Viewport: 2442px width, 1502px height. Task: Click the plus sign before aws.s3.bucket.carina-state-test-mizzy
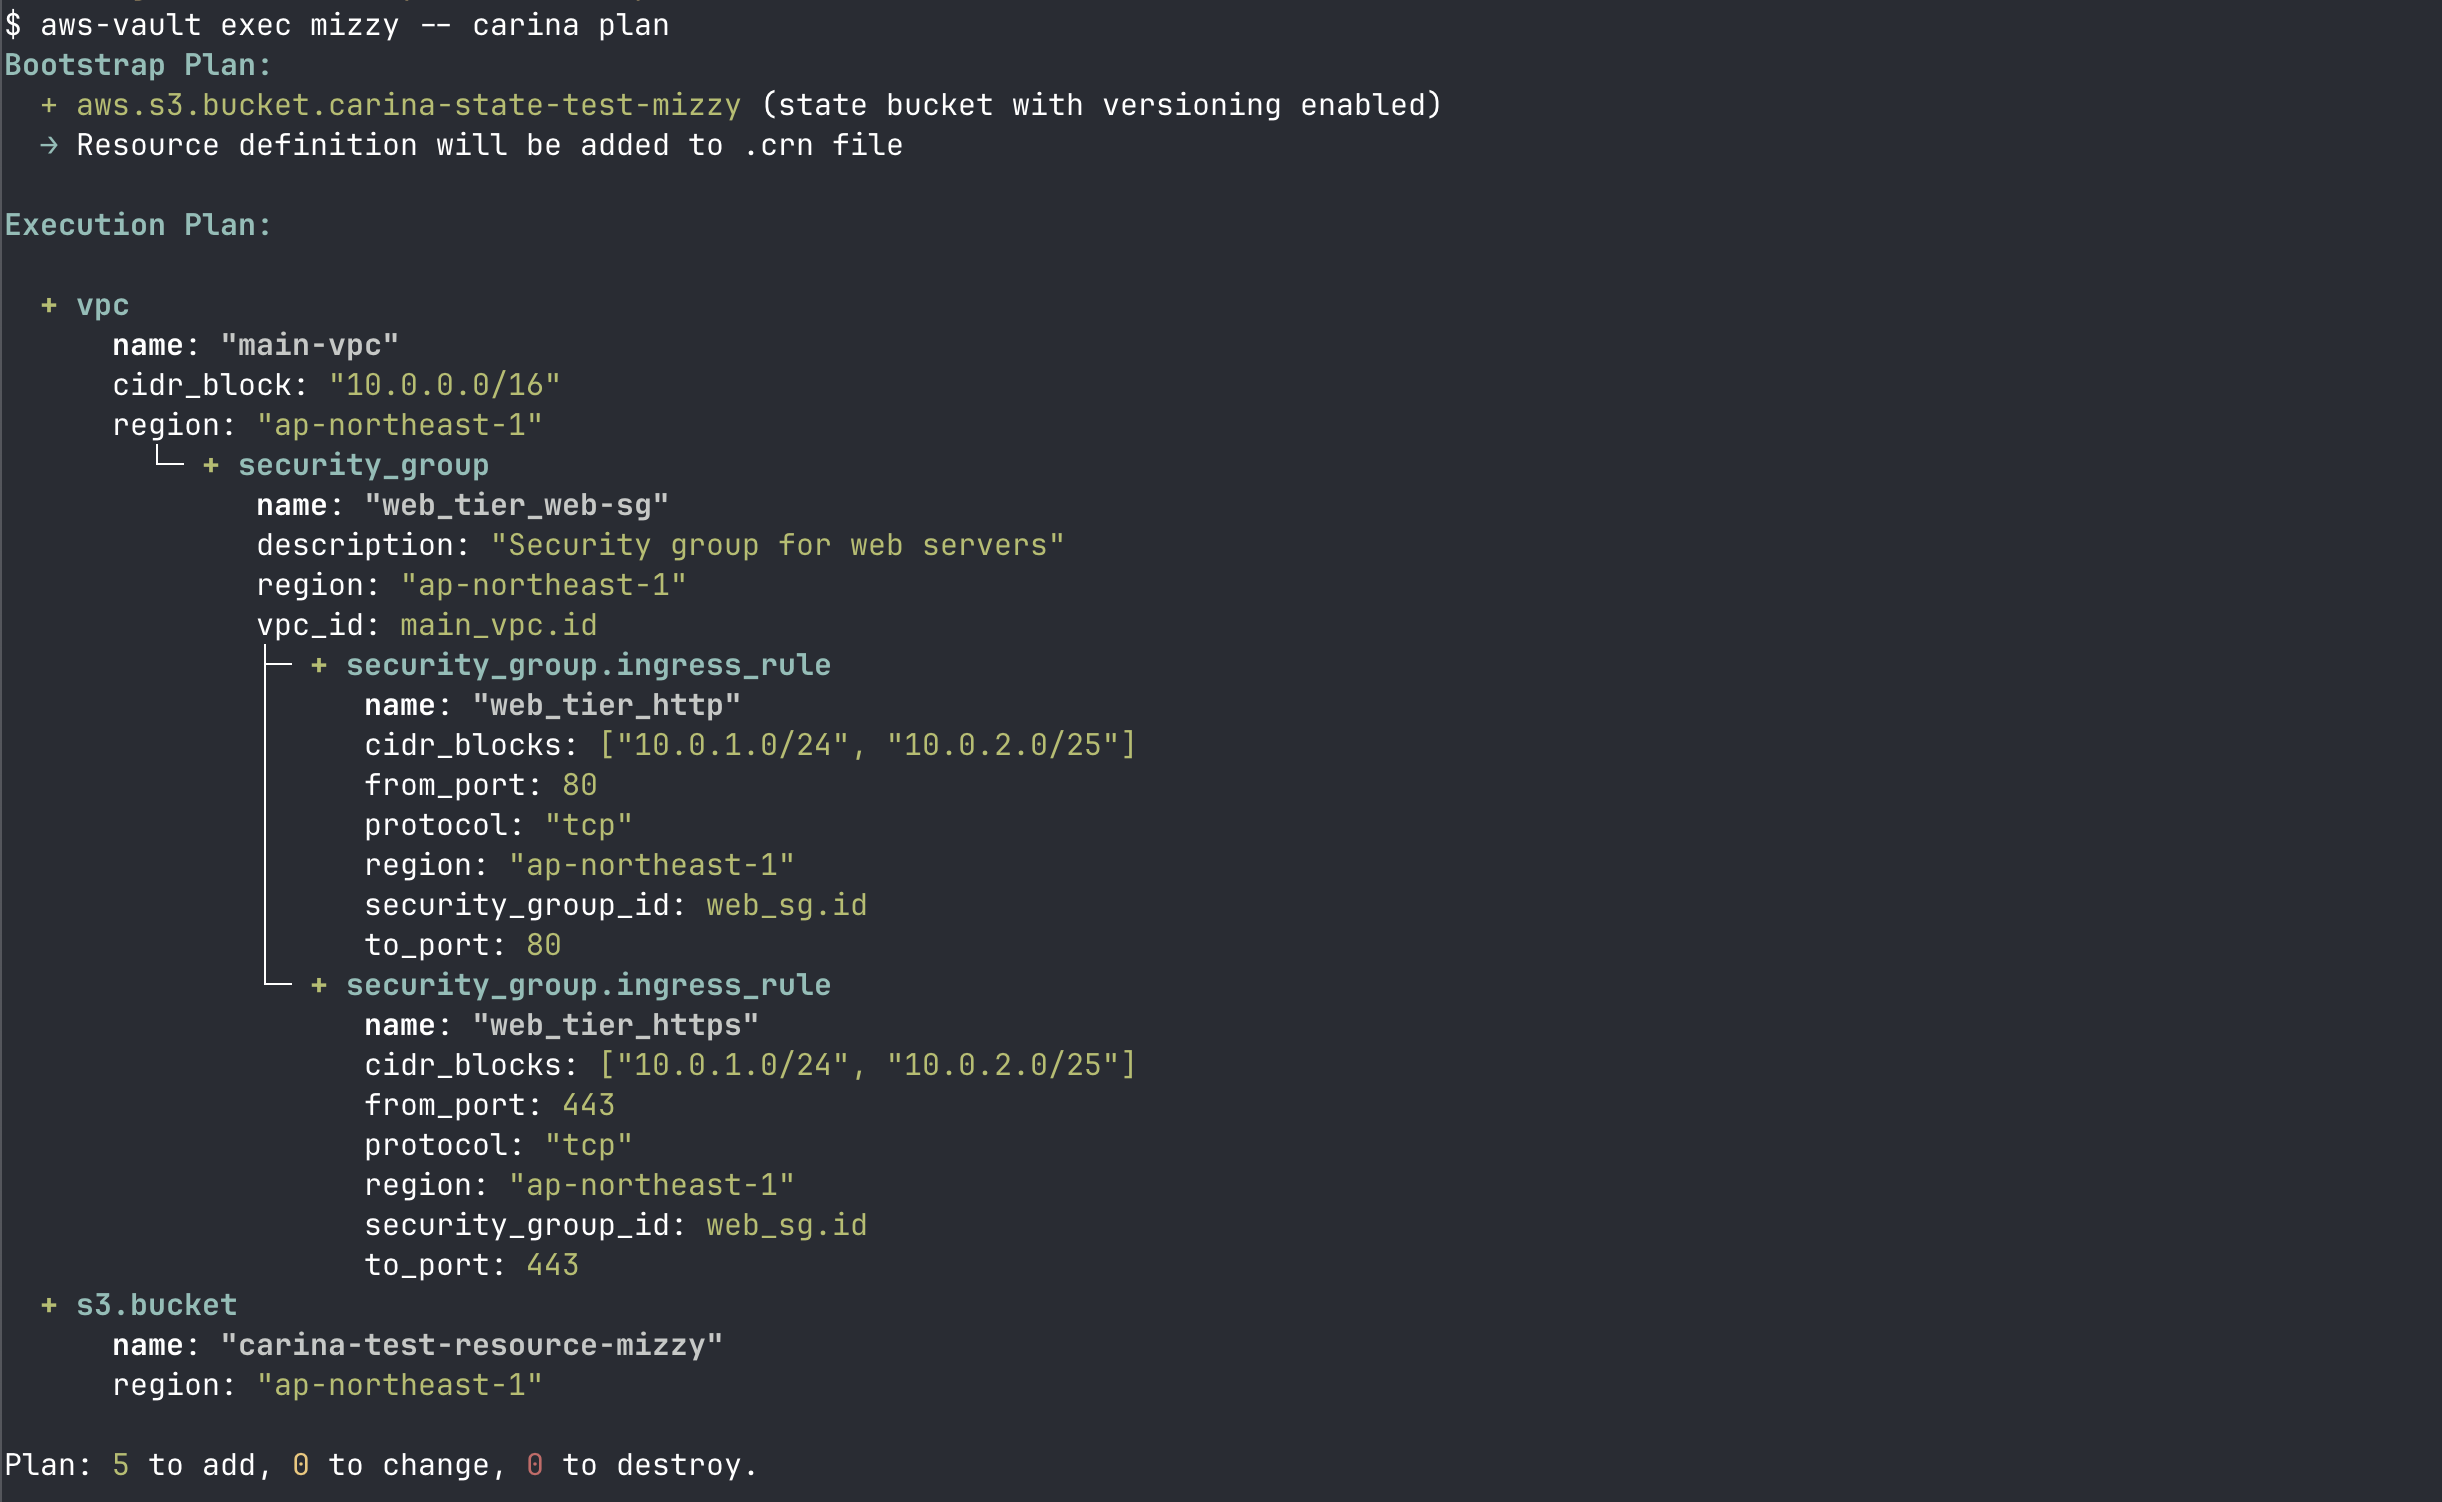[48, 105]
